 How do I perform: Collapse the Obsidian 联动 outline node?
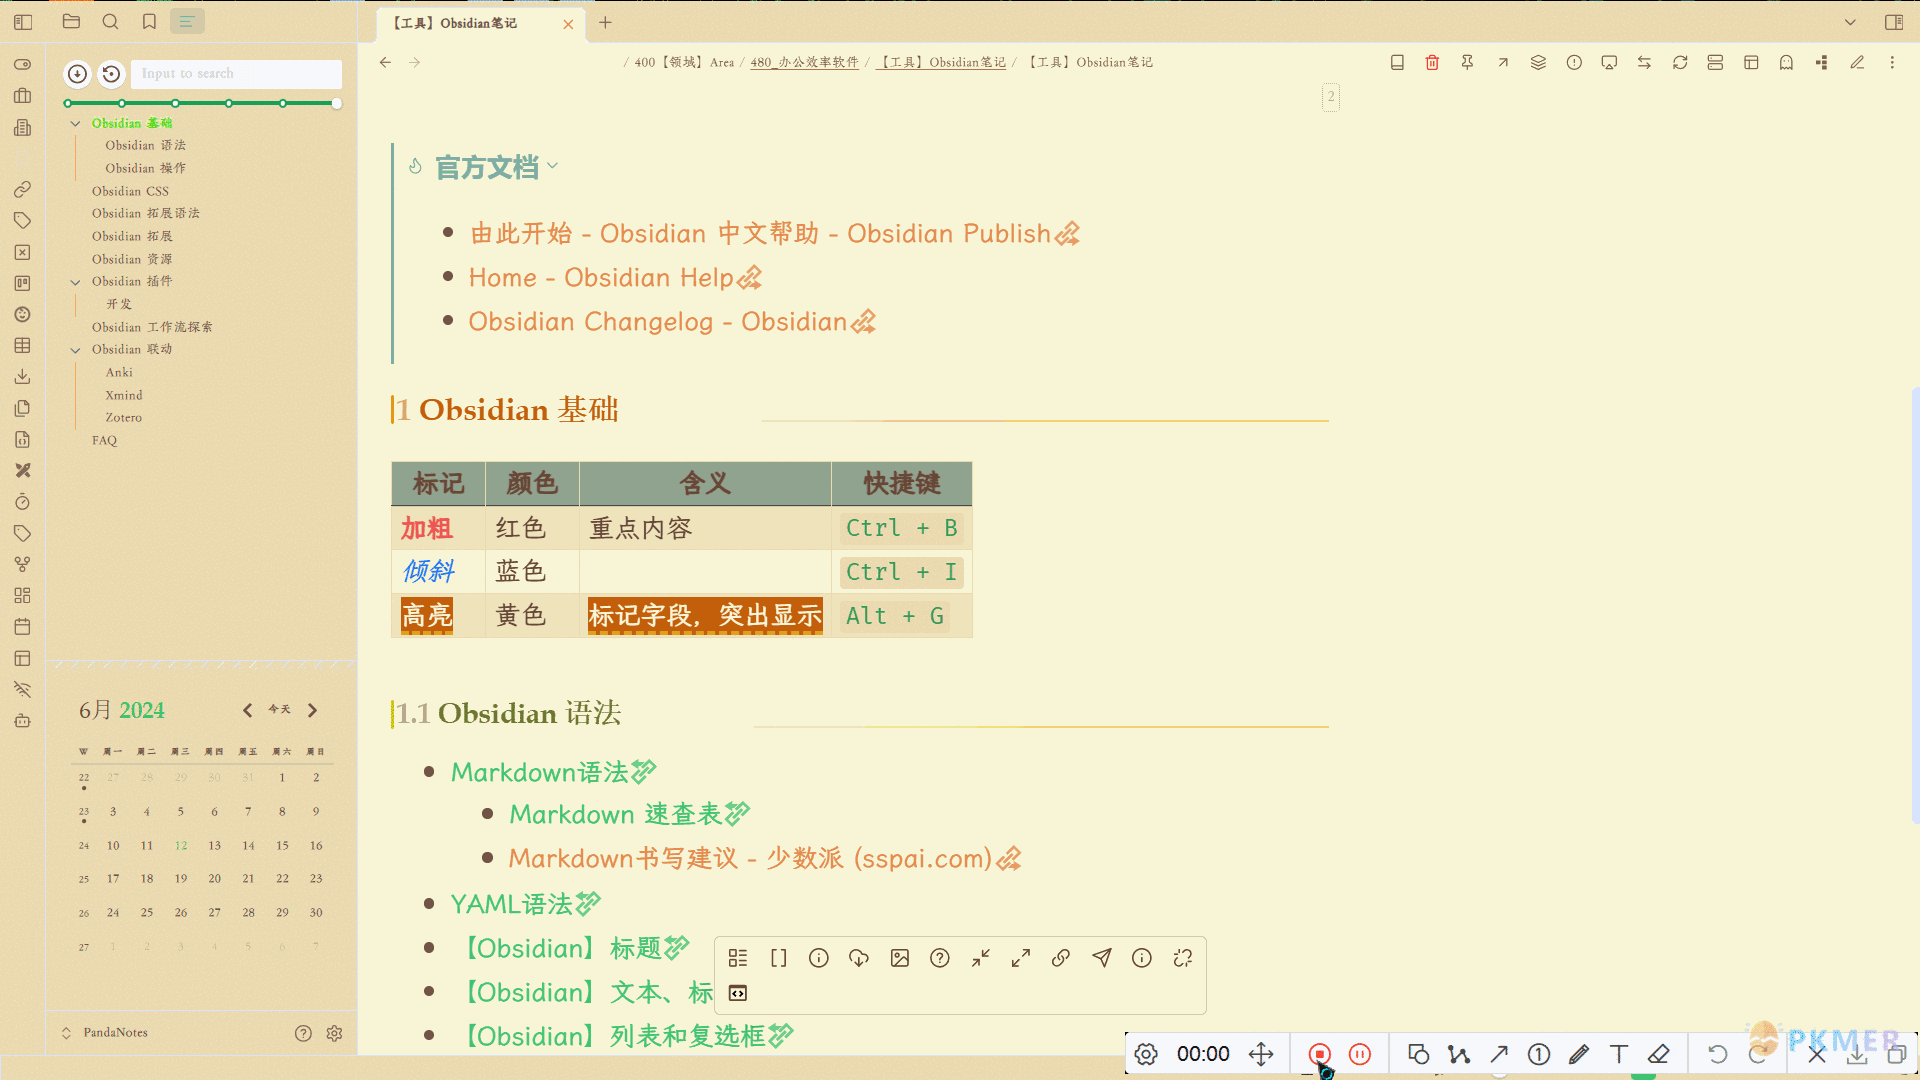tap(75, 350)
